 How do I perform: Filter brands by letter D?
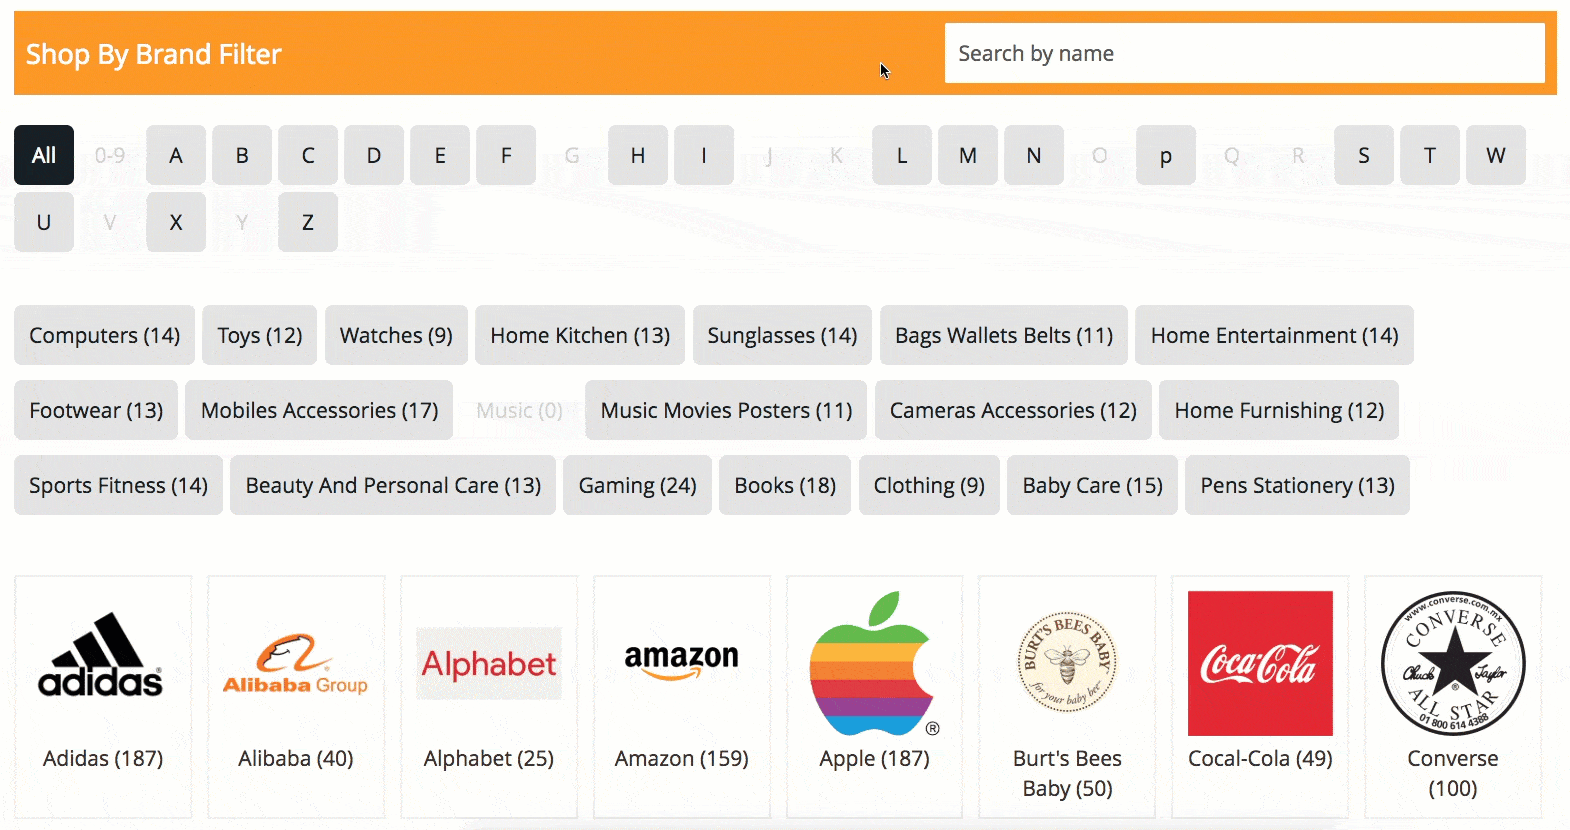click(x=374, y=155)
